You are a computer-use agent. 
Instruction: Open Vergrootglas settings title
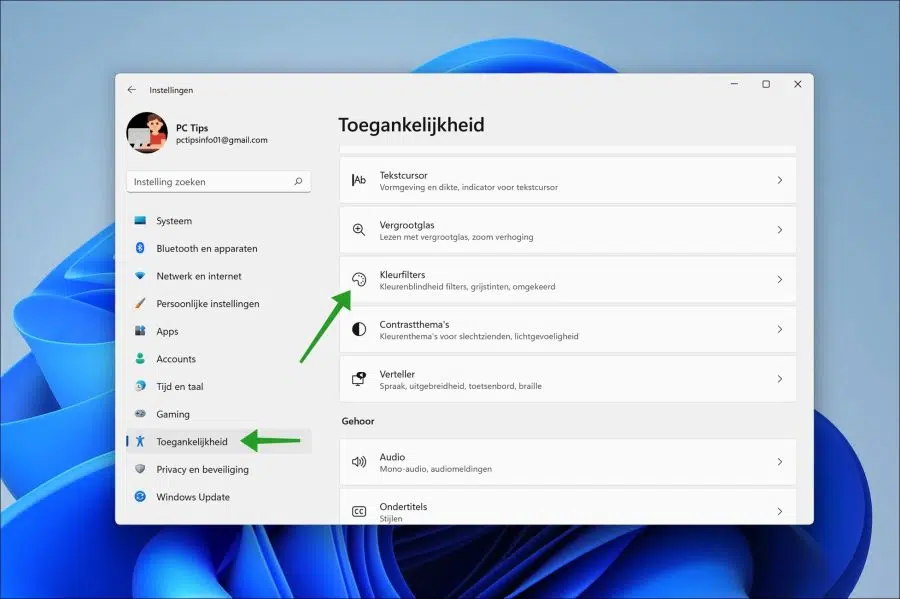coord(406,225)
